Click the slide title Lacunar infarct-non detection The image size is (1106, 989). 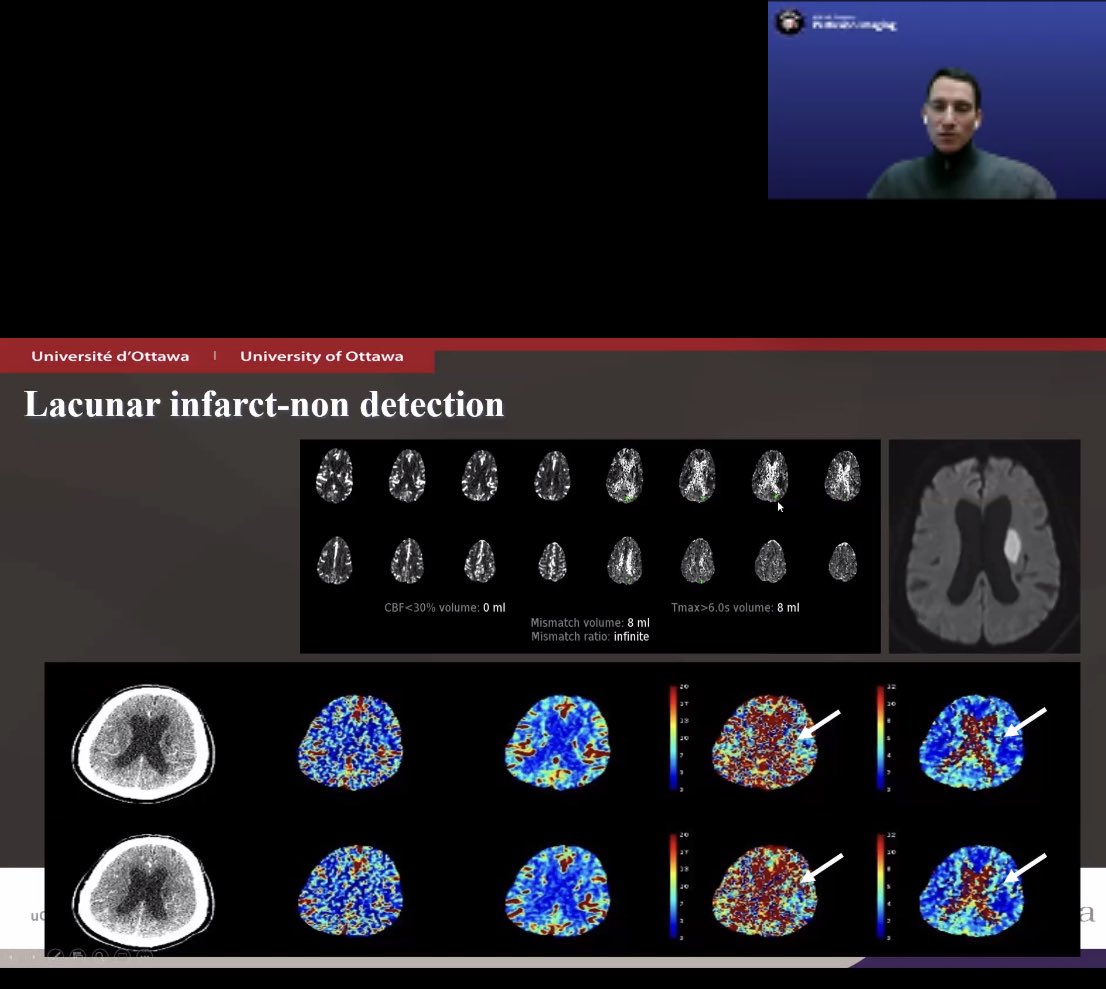coord(264,405)
